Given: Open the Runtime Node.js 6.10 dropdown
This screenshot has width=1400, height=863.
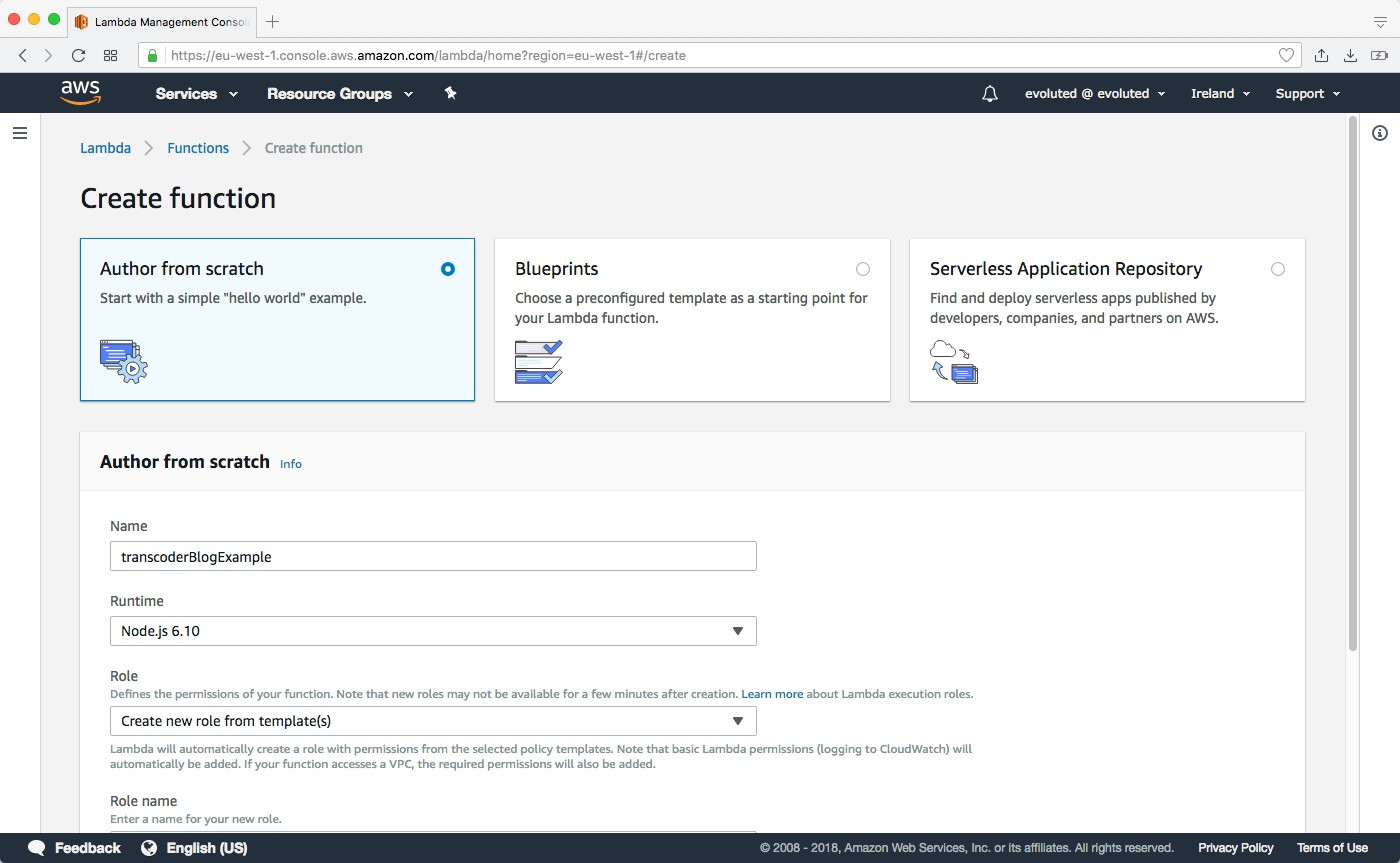Looking at the screenshot, I should (x=432, y=631).
